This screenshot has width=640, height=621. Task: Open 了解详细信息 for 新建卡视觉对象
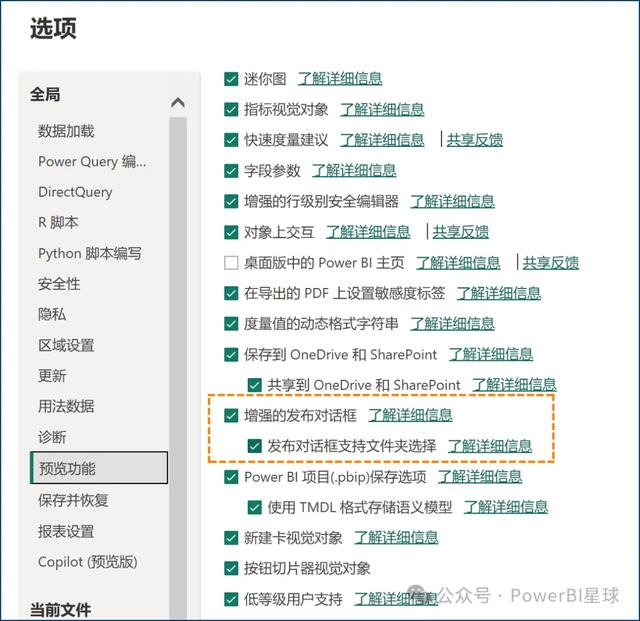click(396, 538)
